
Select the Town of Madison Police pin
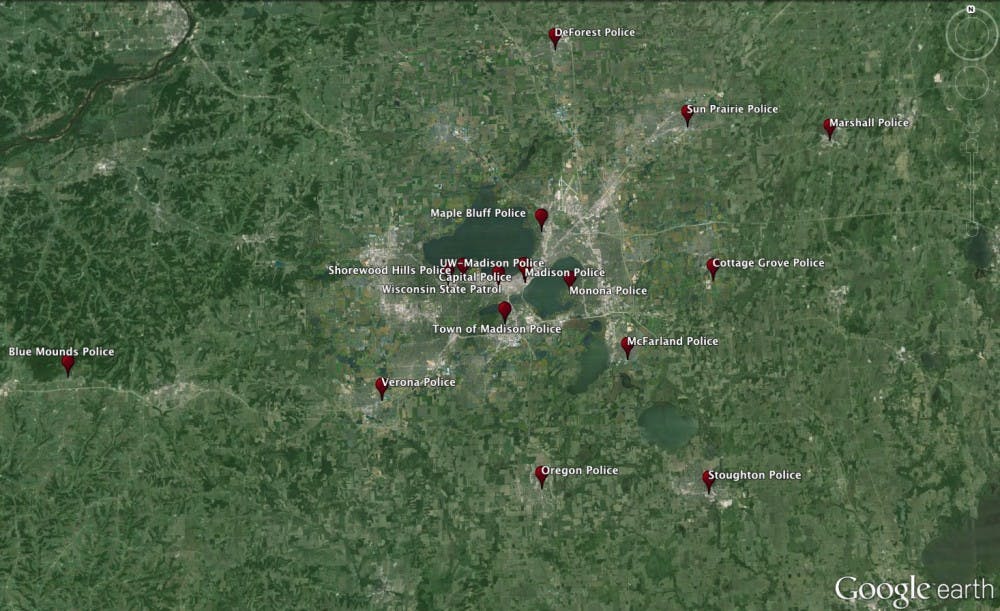(505, 310)
